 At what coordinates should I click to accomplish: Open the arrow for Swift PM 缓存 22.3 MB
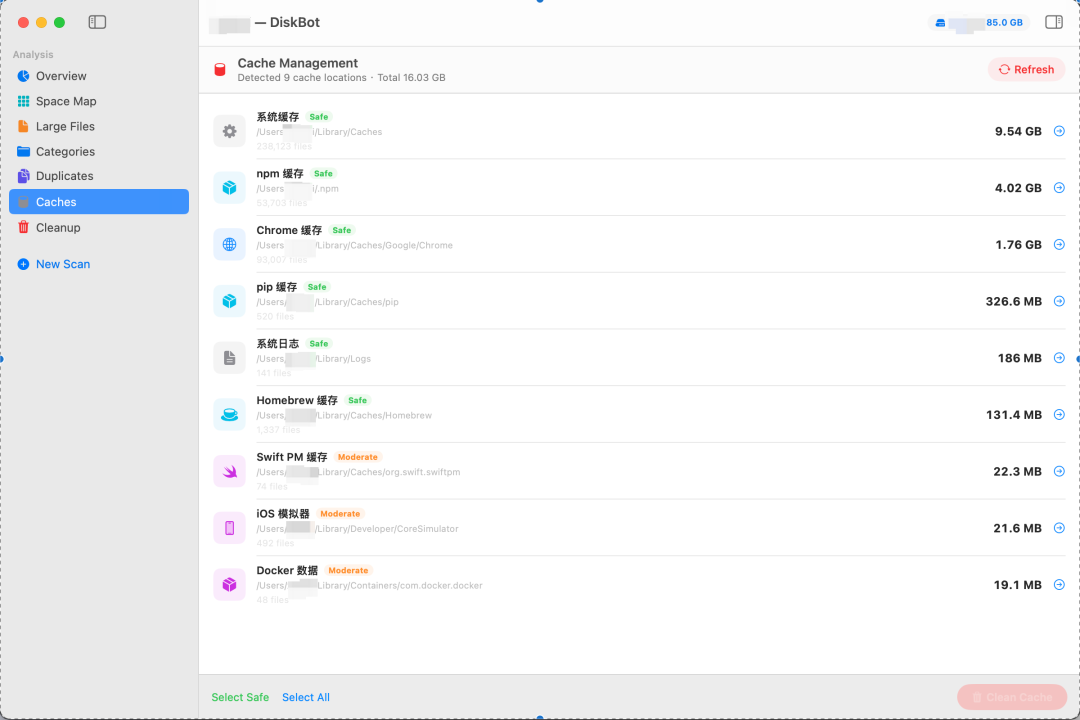click(x=1059, y=471)
